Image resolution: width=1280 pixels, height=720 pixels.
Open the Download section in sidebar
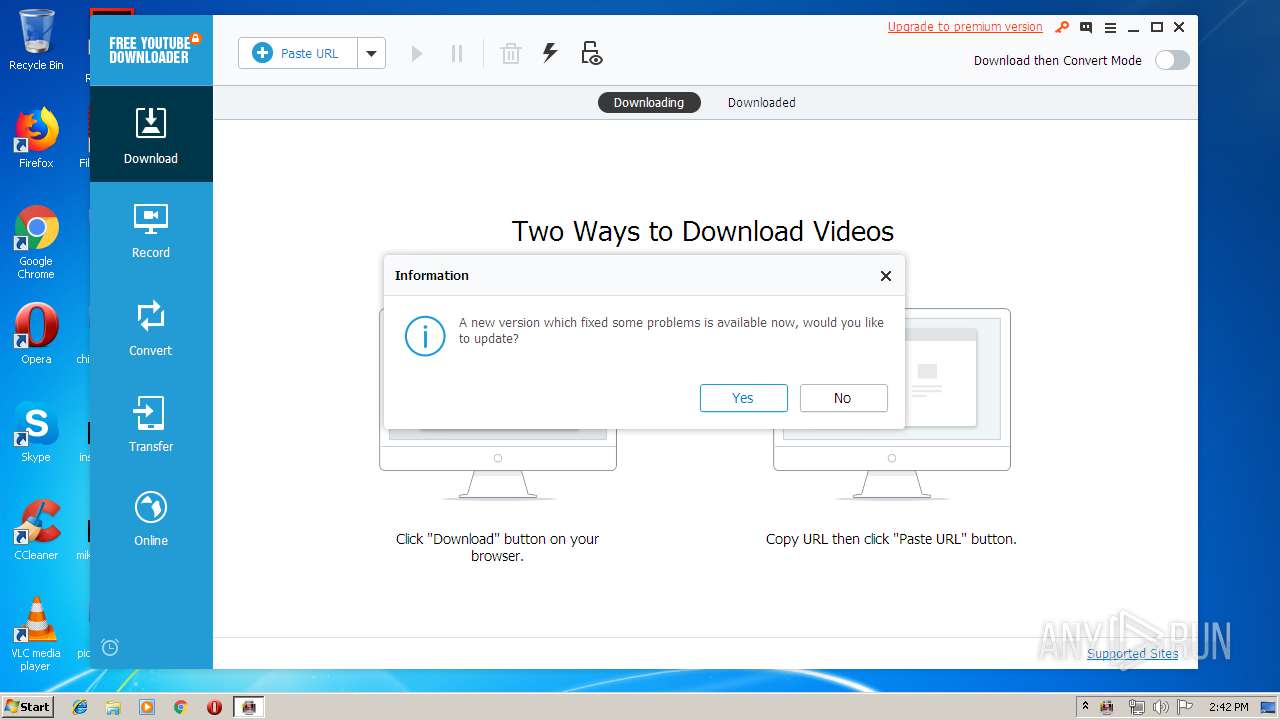coord(151,134)
